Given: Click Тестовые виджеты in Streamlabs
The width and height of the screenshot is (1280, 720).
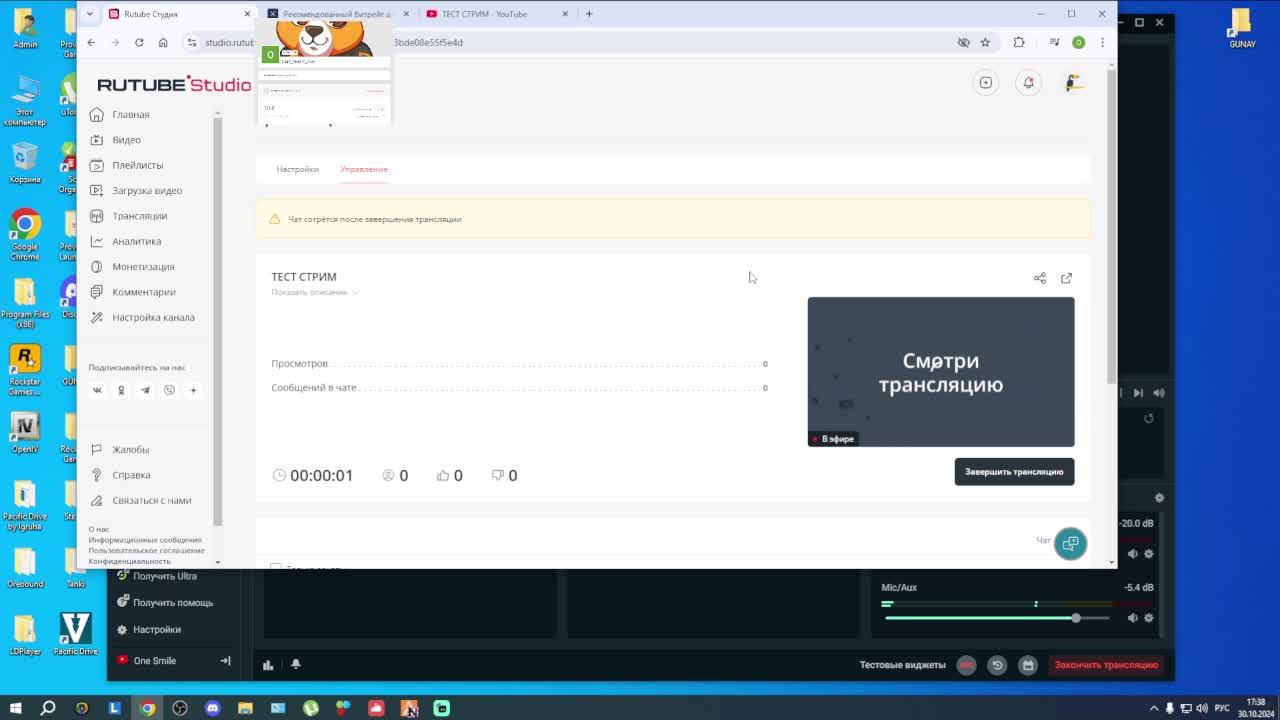Looking at the screenshot, I should pos(902,665).
